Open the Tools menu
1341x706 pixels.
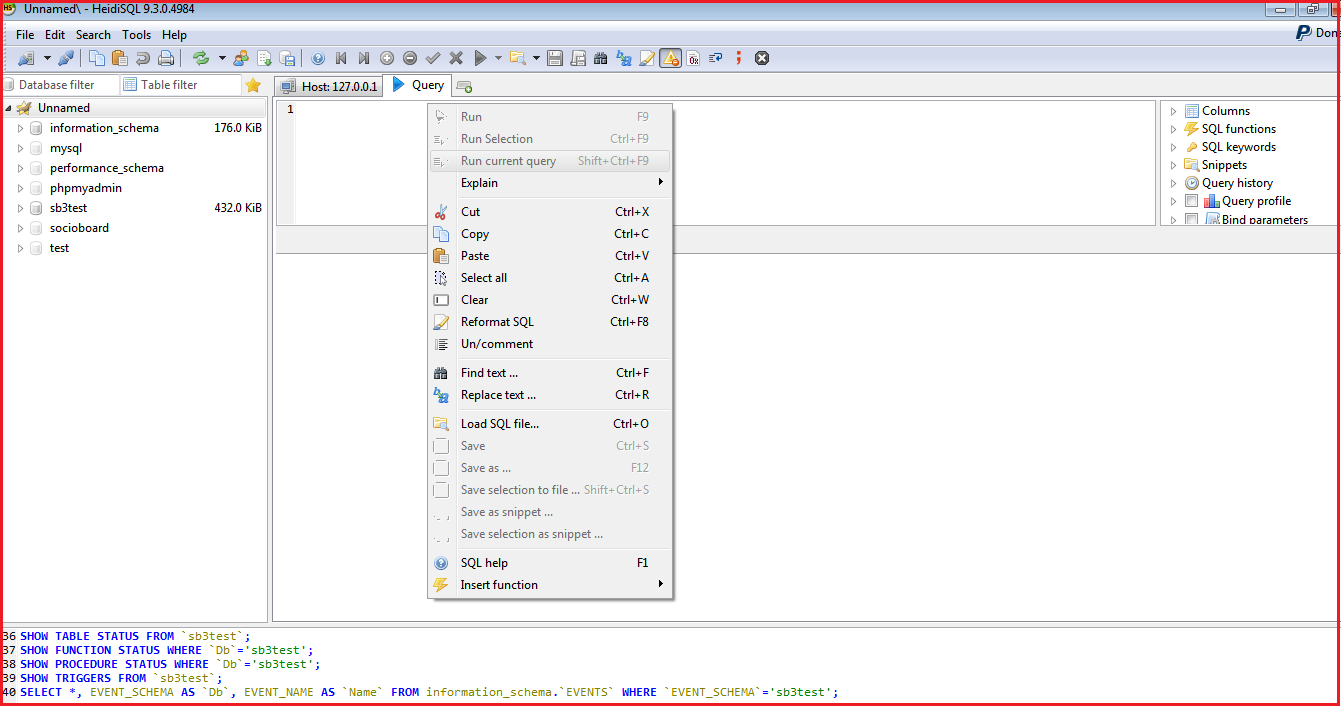pyautogui.click(x=137, y=35)
